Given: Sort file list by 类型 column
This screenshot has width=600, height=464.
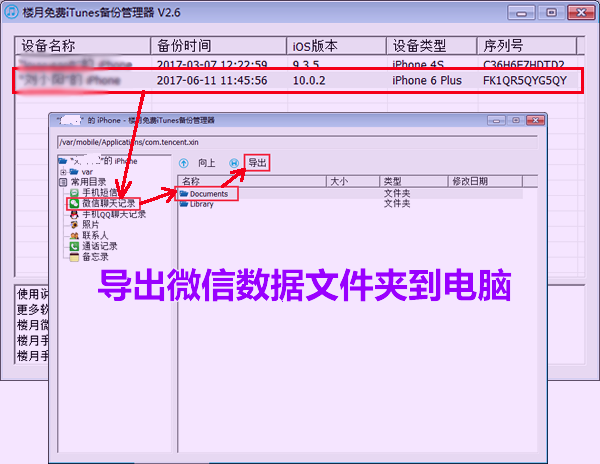Looking at the screenshot, I should pos(413,181).
